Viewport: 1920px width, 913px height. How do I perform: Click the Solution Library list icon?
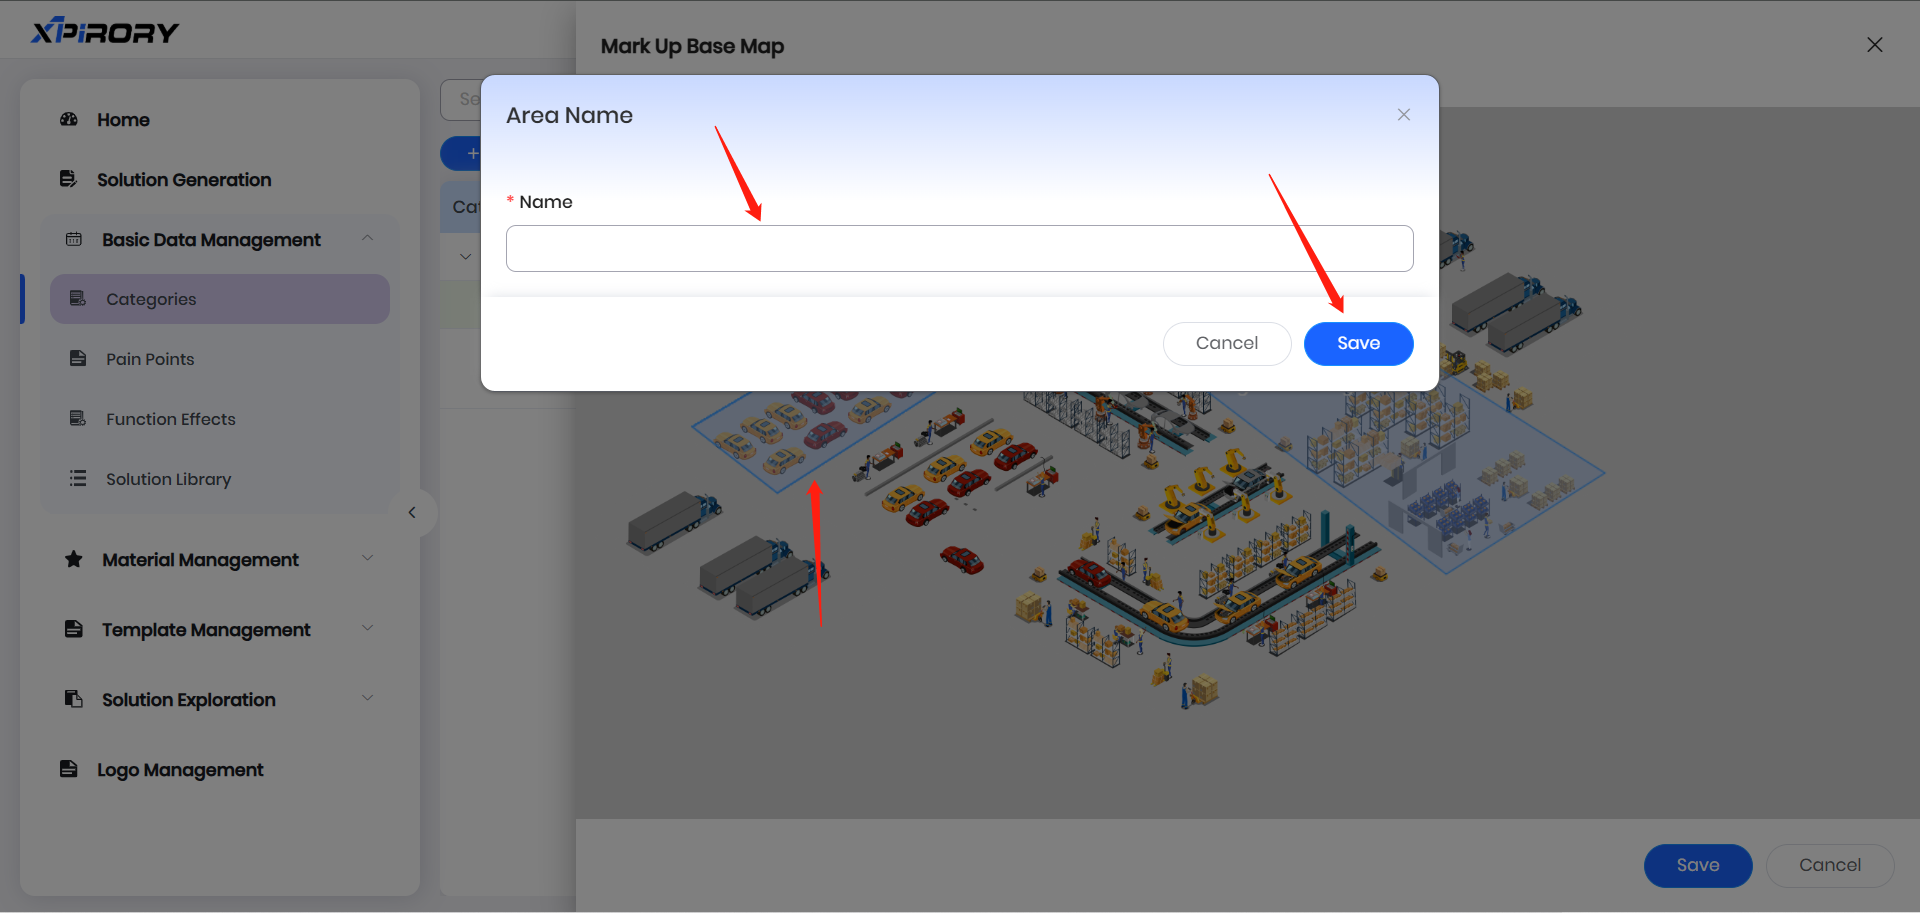click(x=78, y=479)
